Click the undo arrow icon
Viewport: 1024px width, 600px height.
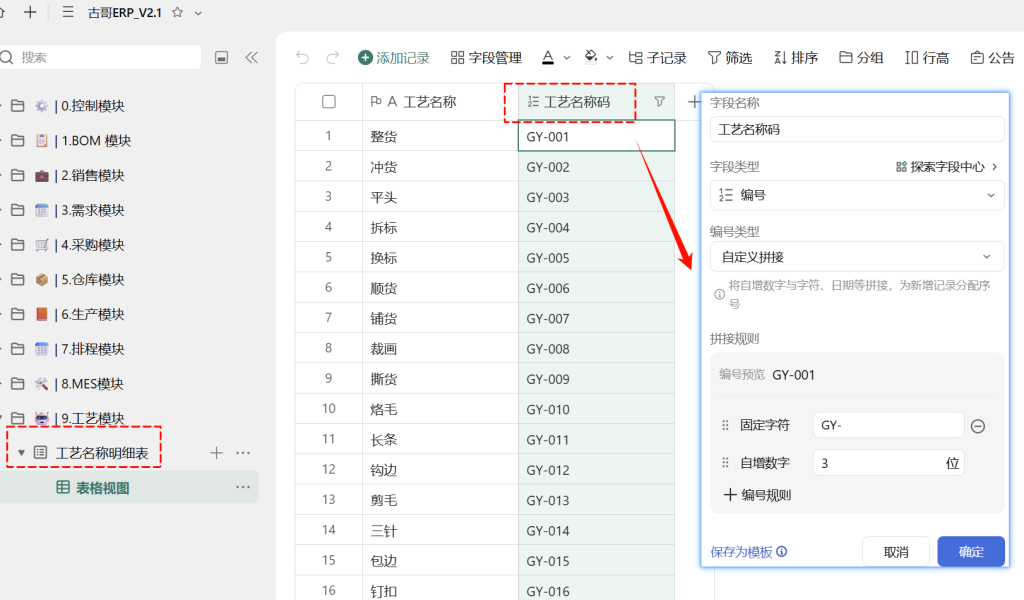tap(302, 58)
